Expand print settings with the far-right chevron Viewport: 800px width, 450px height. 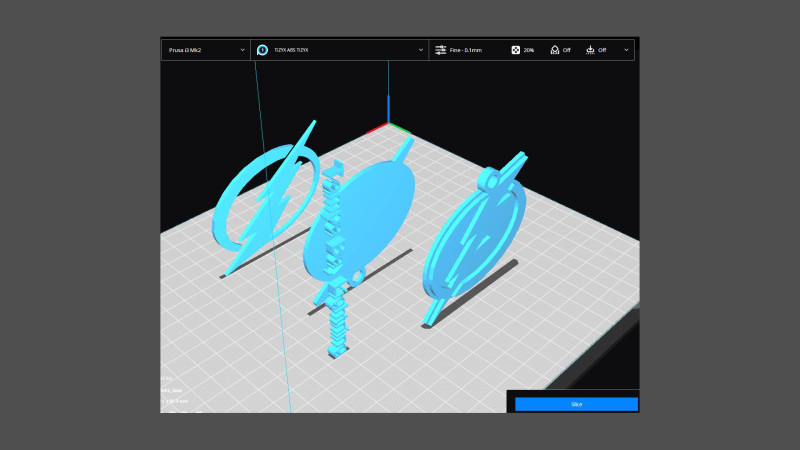[x=627, y=49]
